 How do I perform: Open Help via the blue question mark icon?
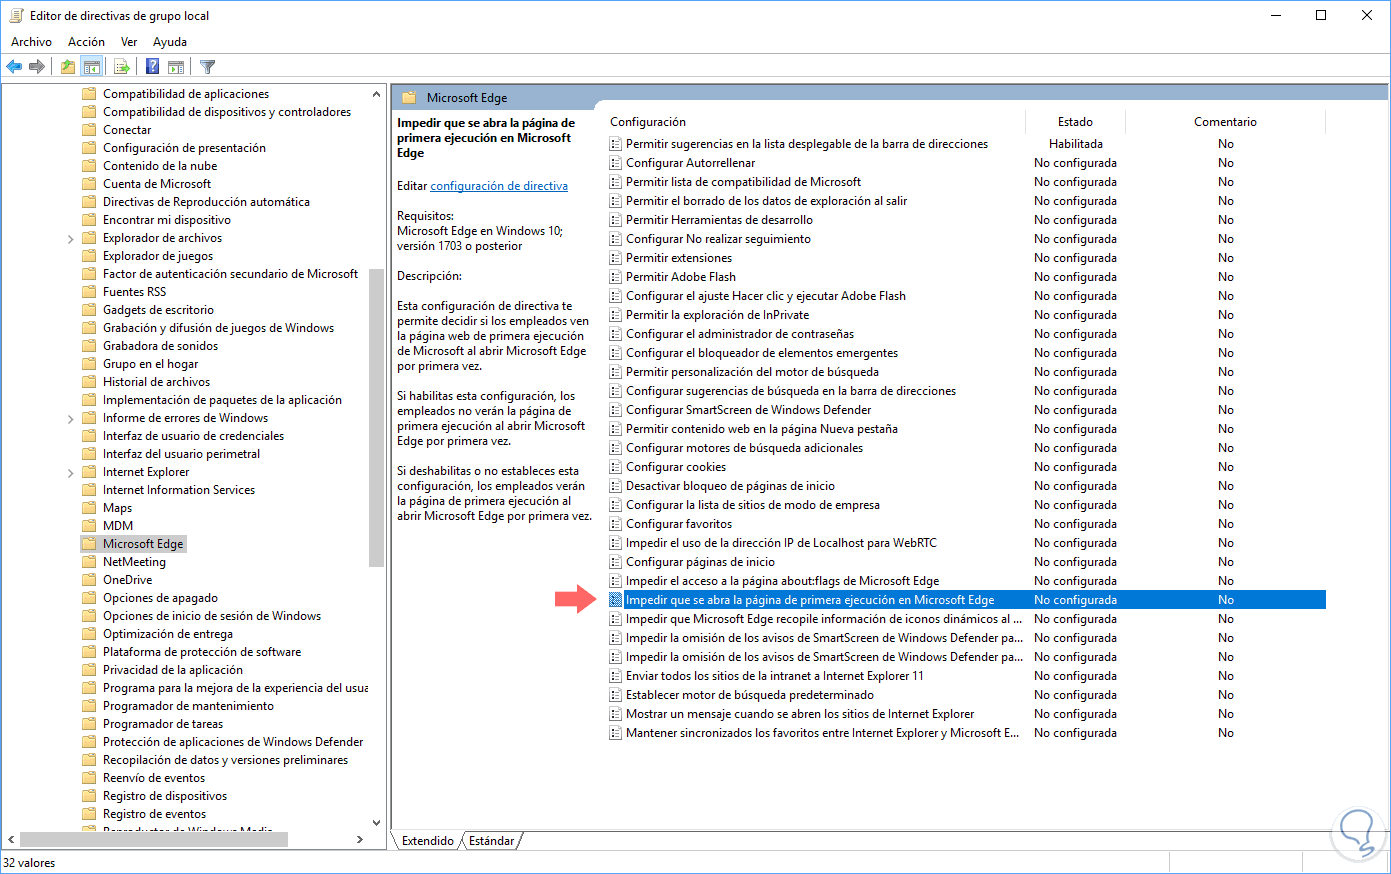(x=153, y=67)
